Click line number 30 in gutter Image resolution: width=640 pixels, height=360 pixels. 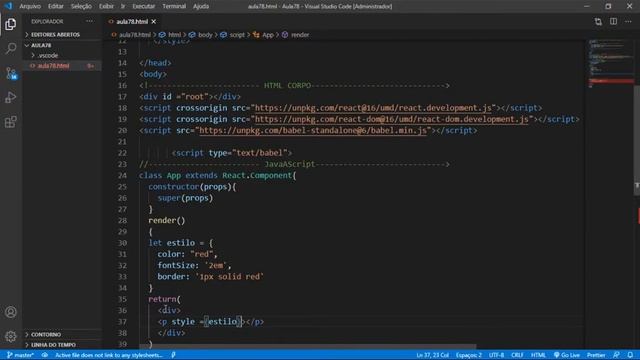(122, 243)
